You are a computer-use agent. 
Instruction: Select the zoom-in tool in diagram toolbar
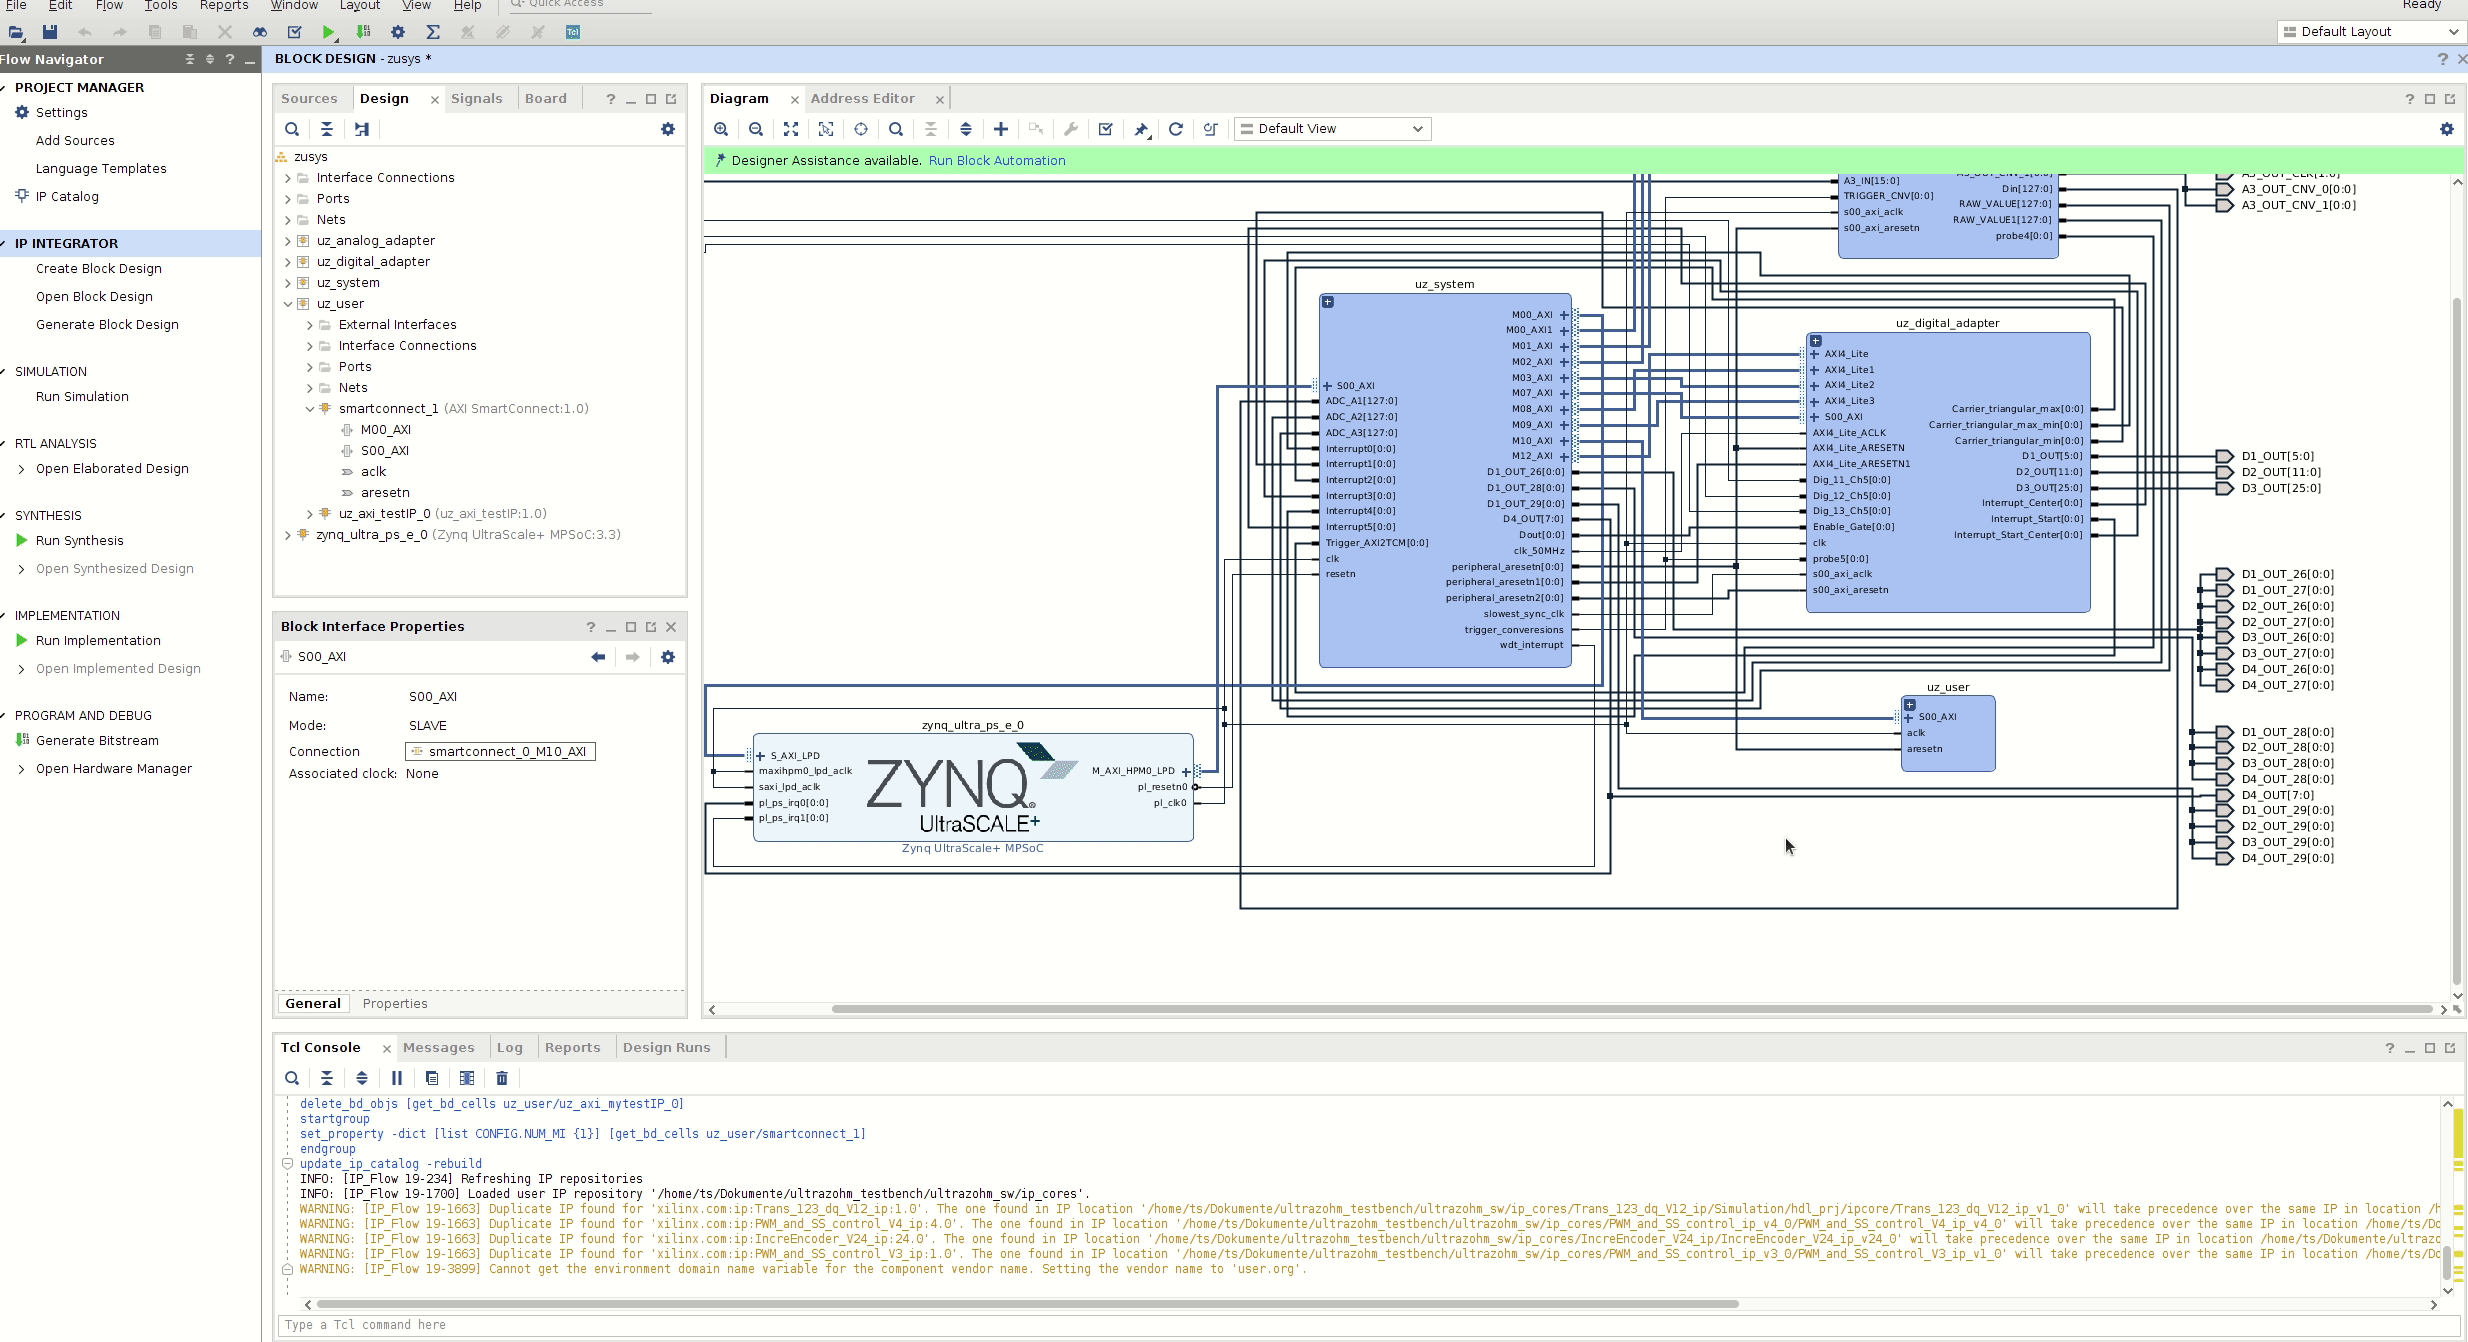point(724,127)
